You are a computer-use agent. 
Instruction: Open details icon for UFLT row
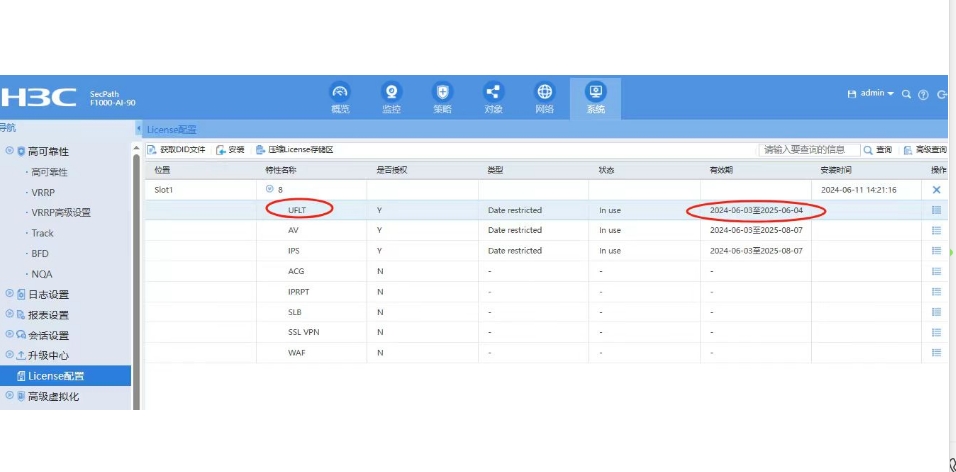(x=936, y=210)
